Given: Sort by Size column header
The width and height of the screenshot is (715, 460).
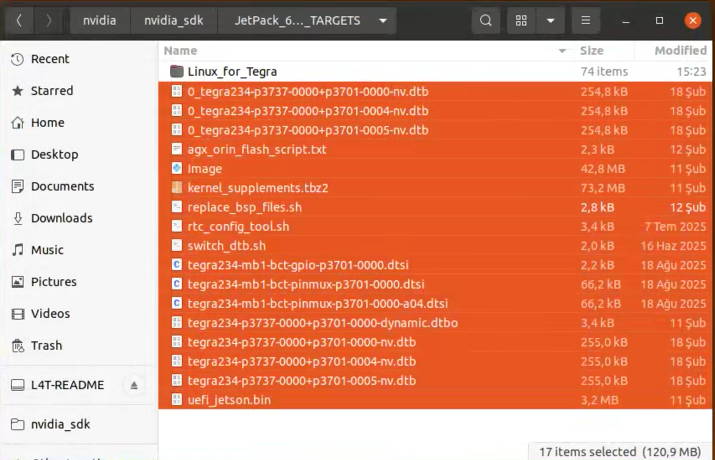Looking at the screenshot, I should click(591, 51).
